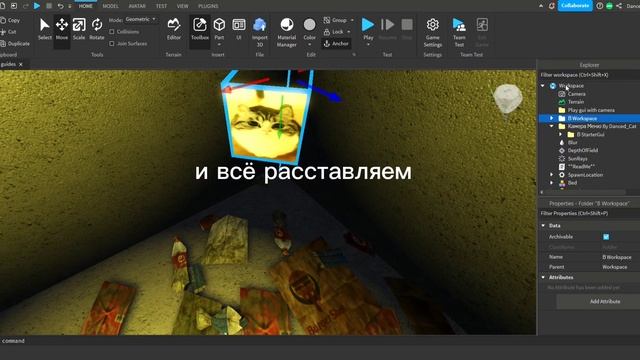Image resolution: width=640 pixels, height=360 pixels.
Task: Click the Filter workspace search field
Action: [590, 75]
